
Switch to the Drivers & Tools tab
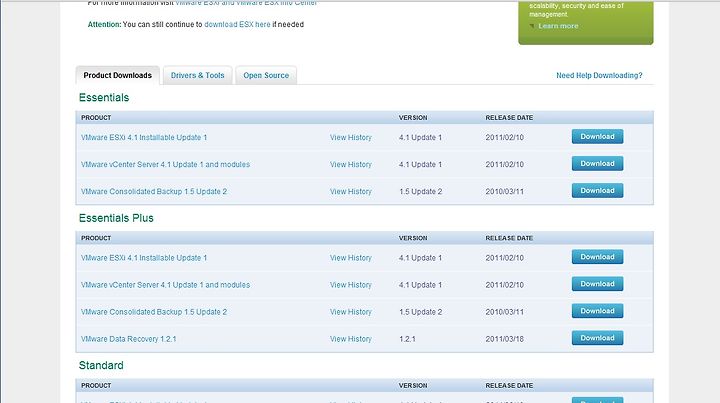point(197,75)
